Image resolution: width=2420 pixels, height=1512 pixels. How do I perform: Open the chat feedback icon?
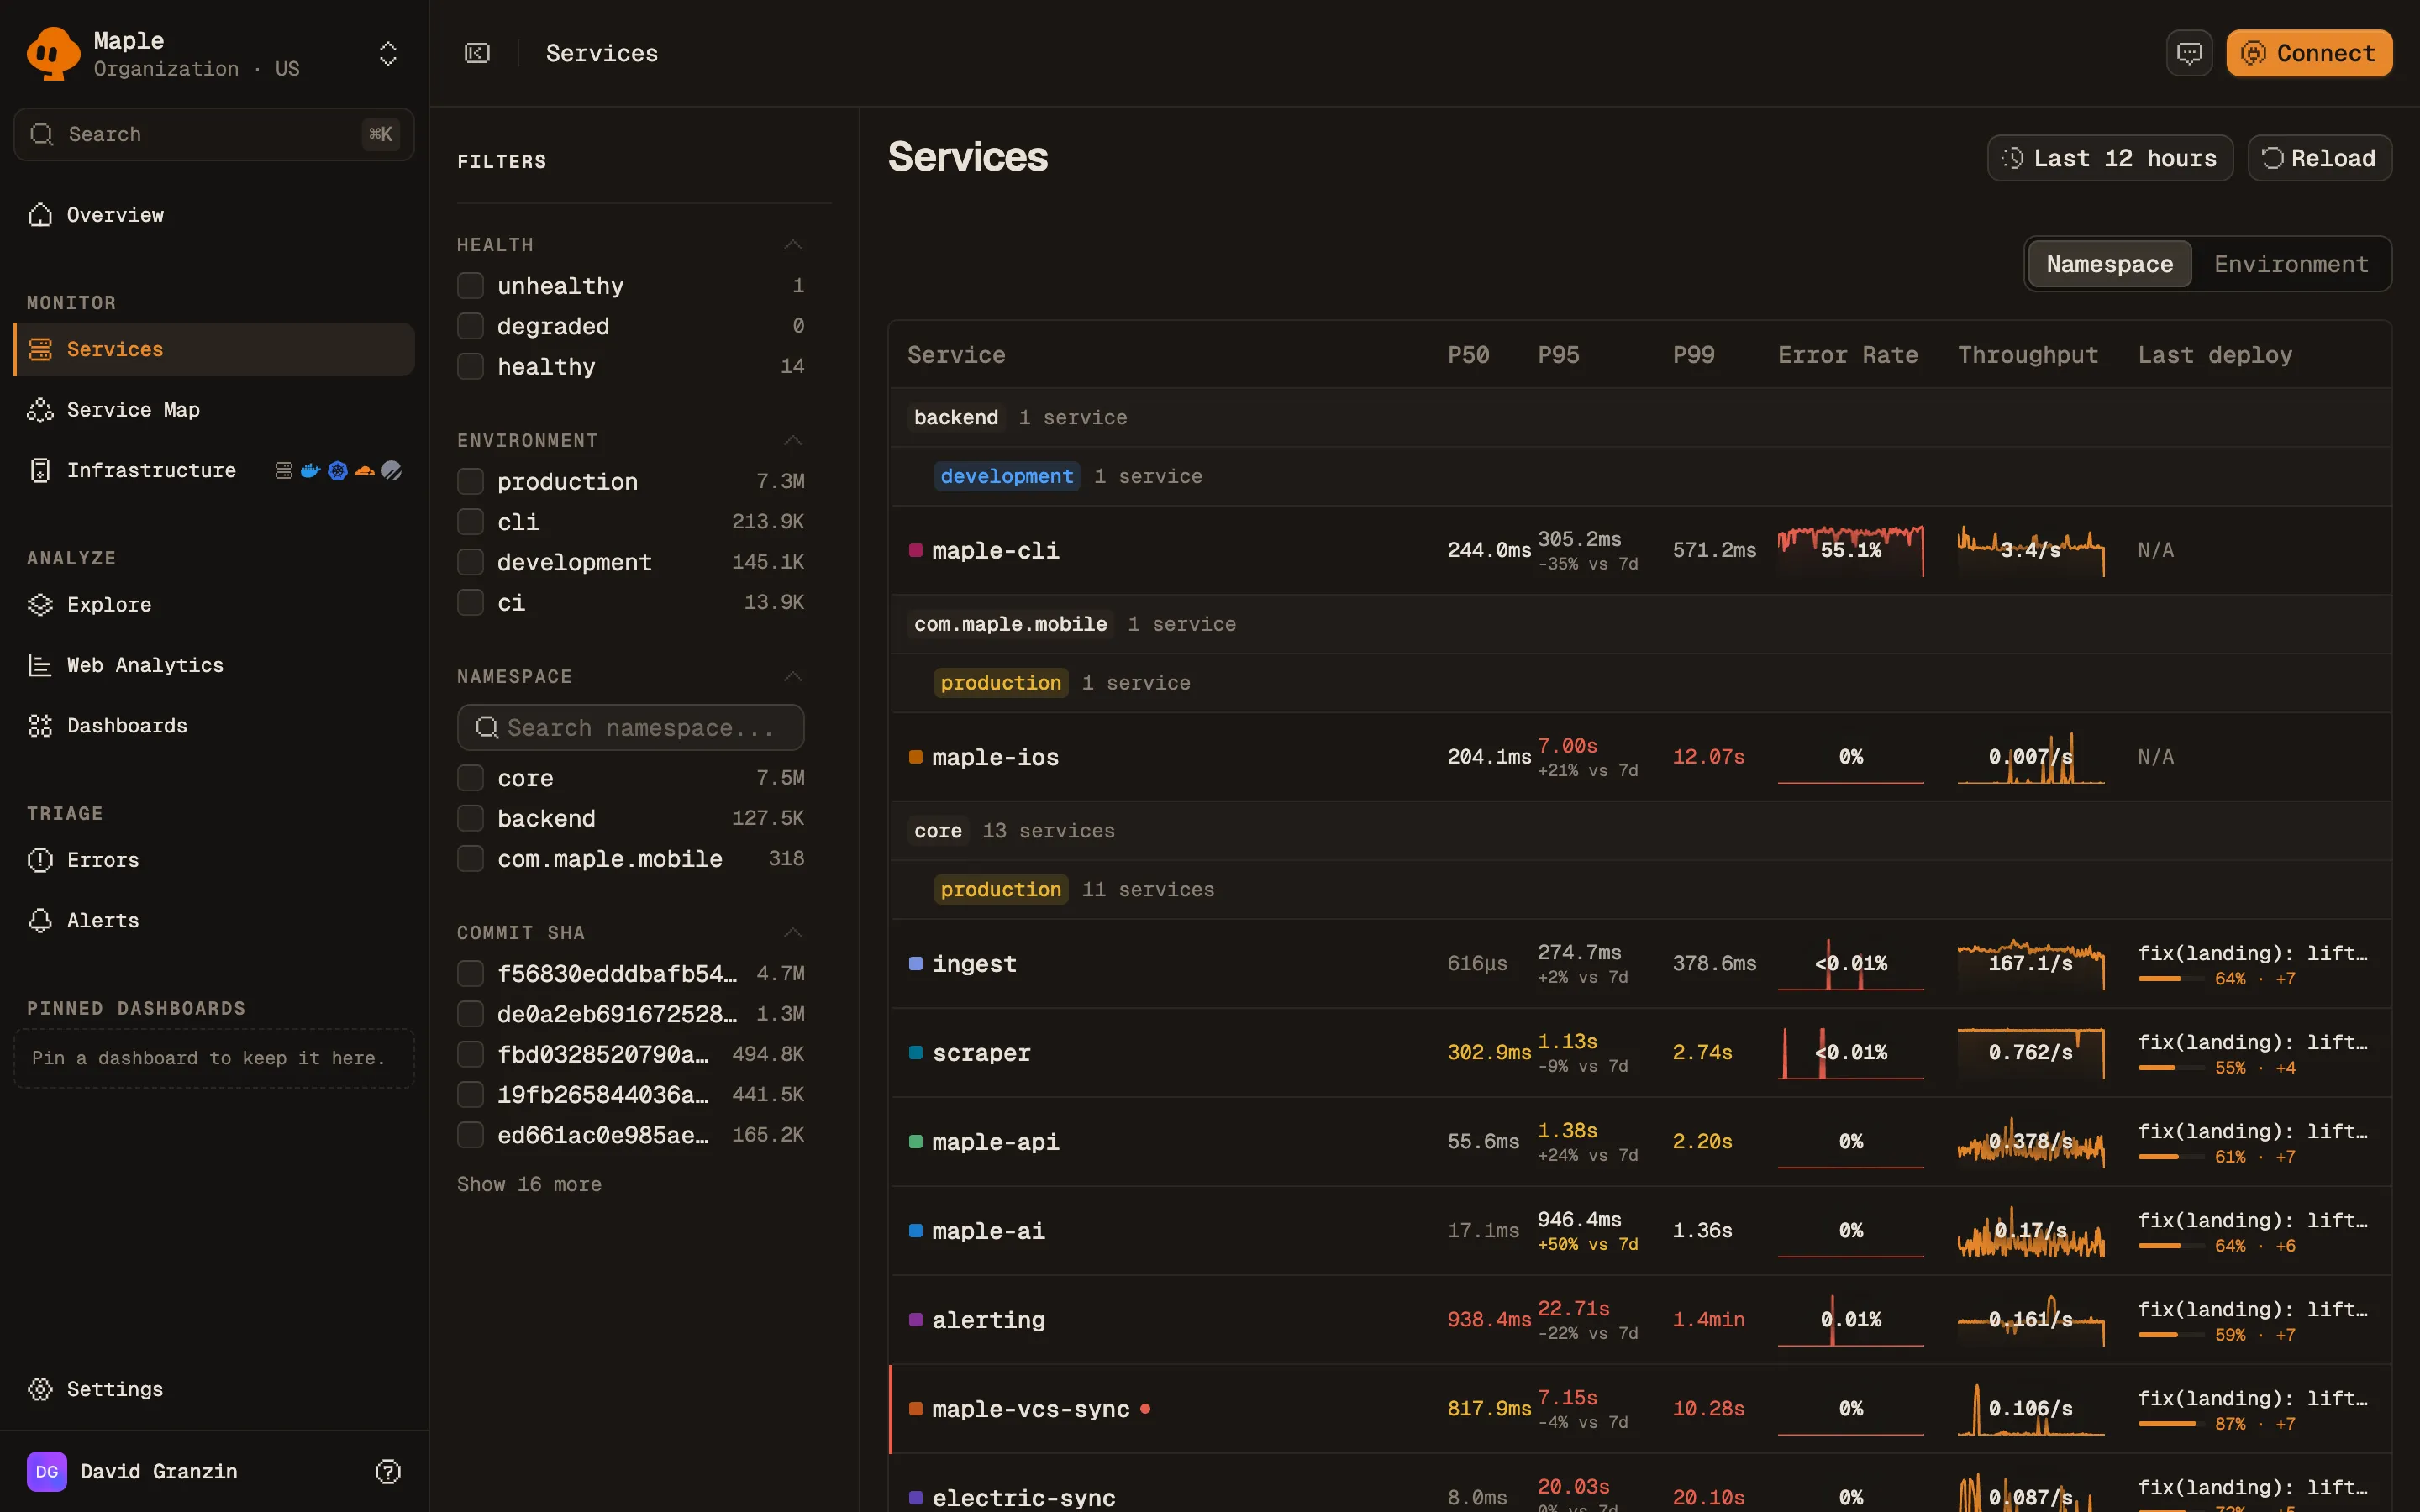(x=2189, y=53)
